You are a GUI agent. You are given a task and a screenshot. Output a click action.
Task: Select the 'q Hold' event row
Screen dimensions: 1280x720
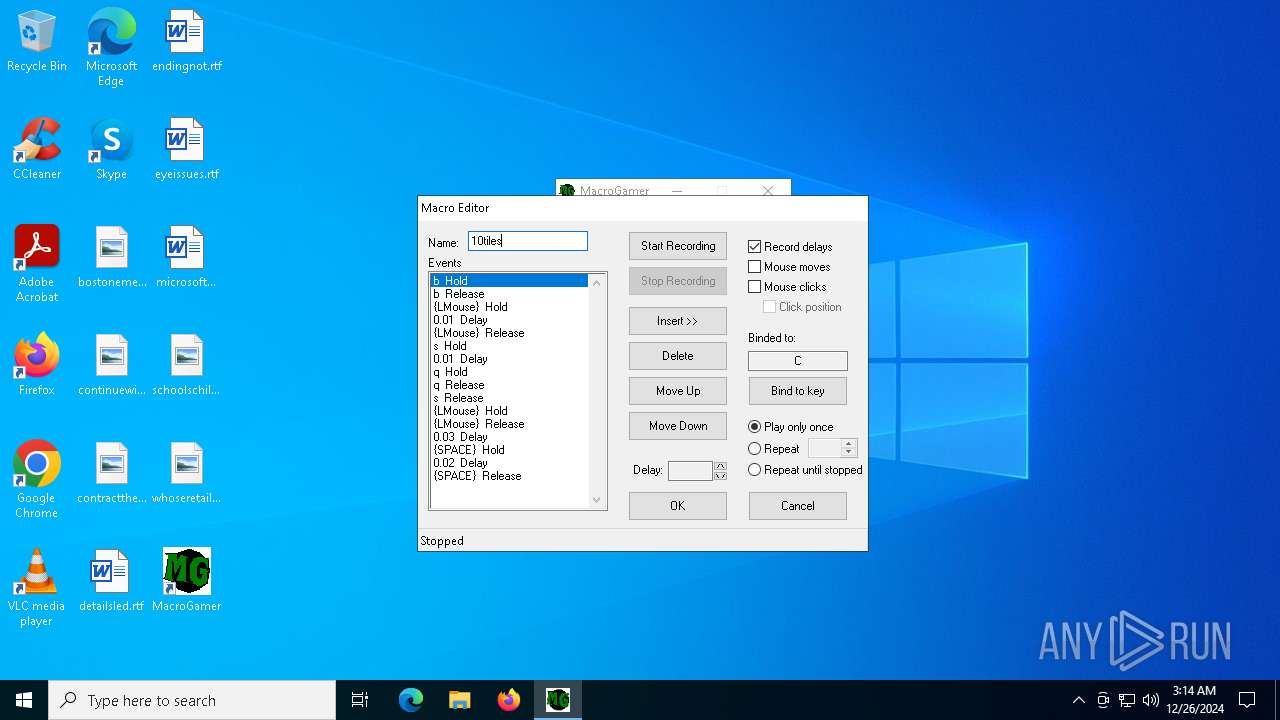pyautogui.click(x=510, y=372)
